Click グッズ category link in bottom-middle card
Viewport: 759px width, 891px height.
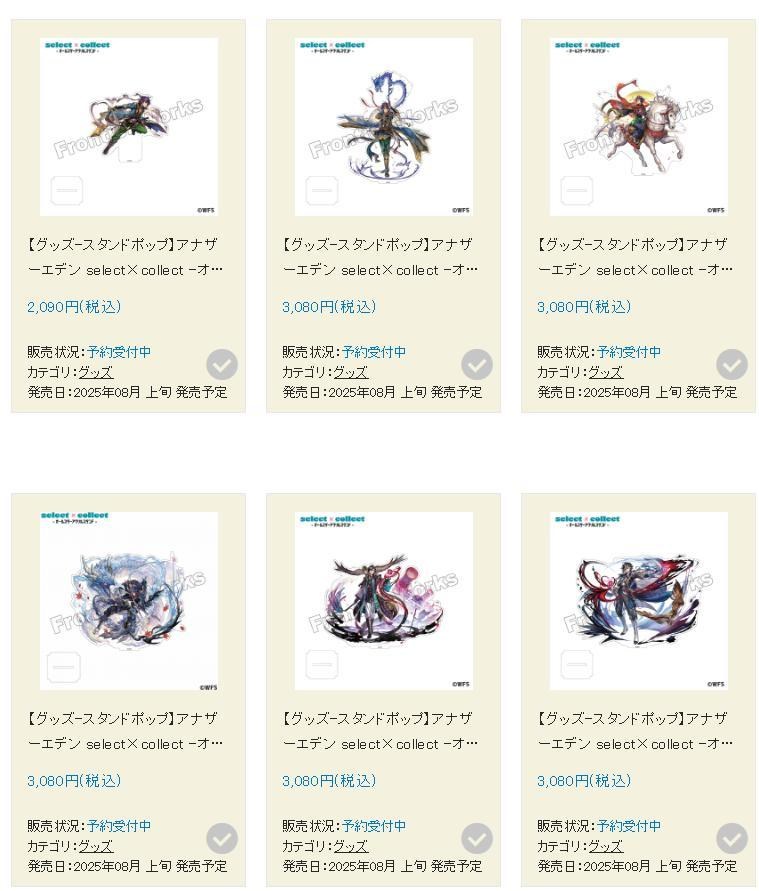tap(351, 846)
